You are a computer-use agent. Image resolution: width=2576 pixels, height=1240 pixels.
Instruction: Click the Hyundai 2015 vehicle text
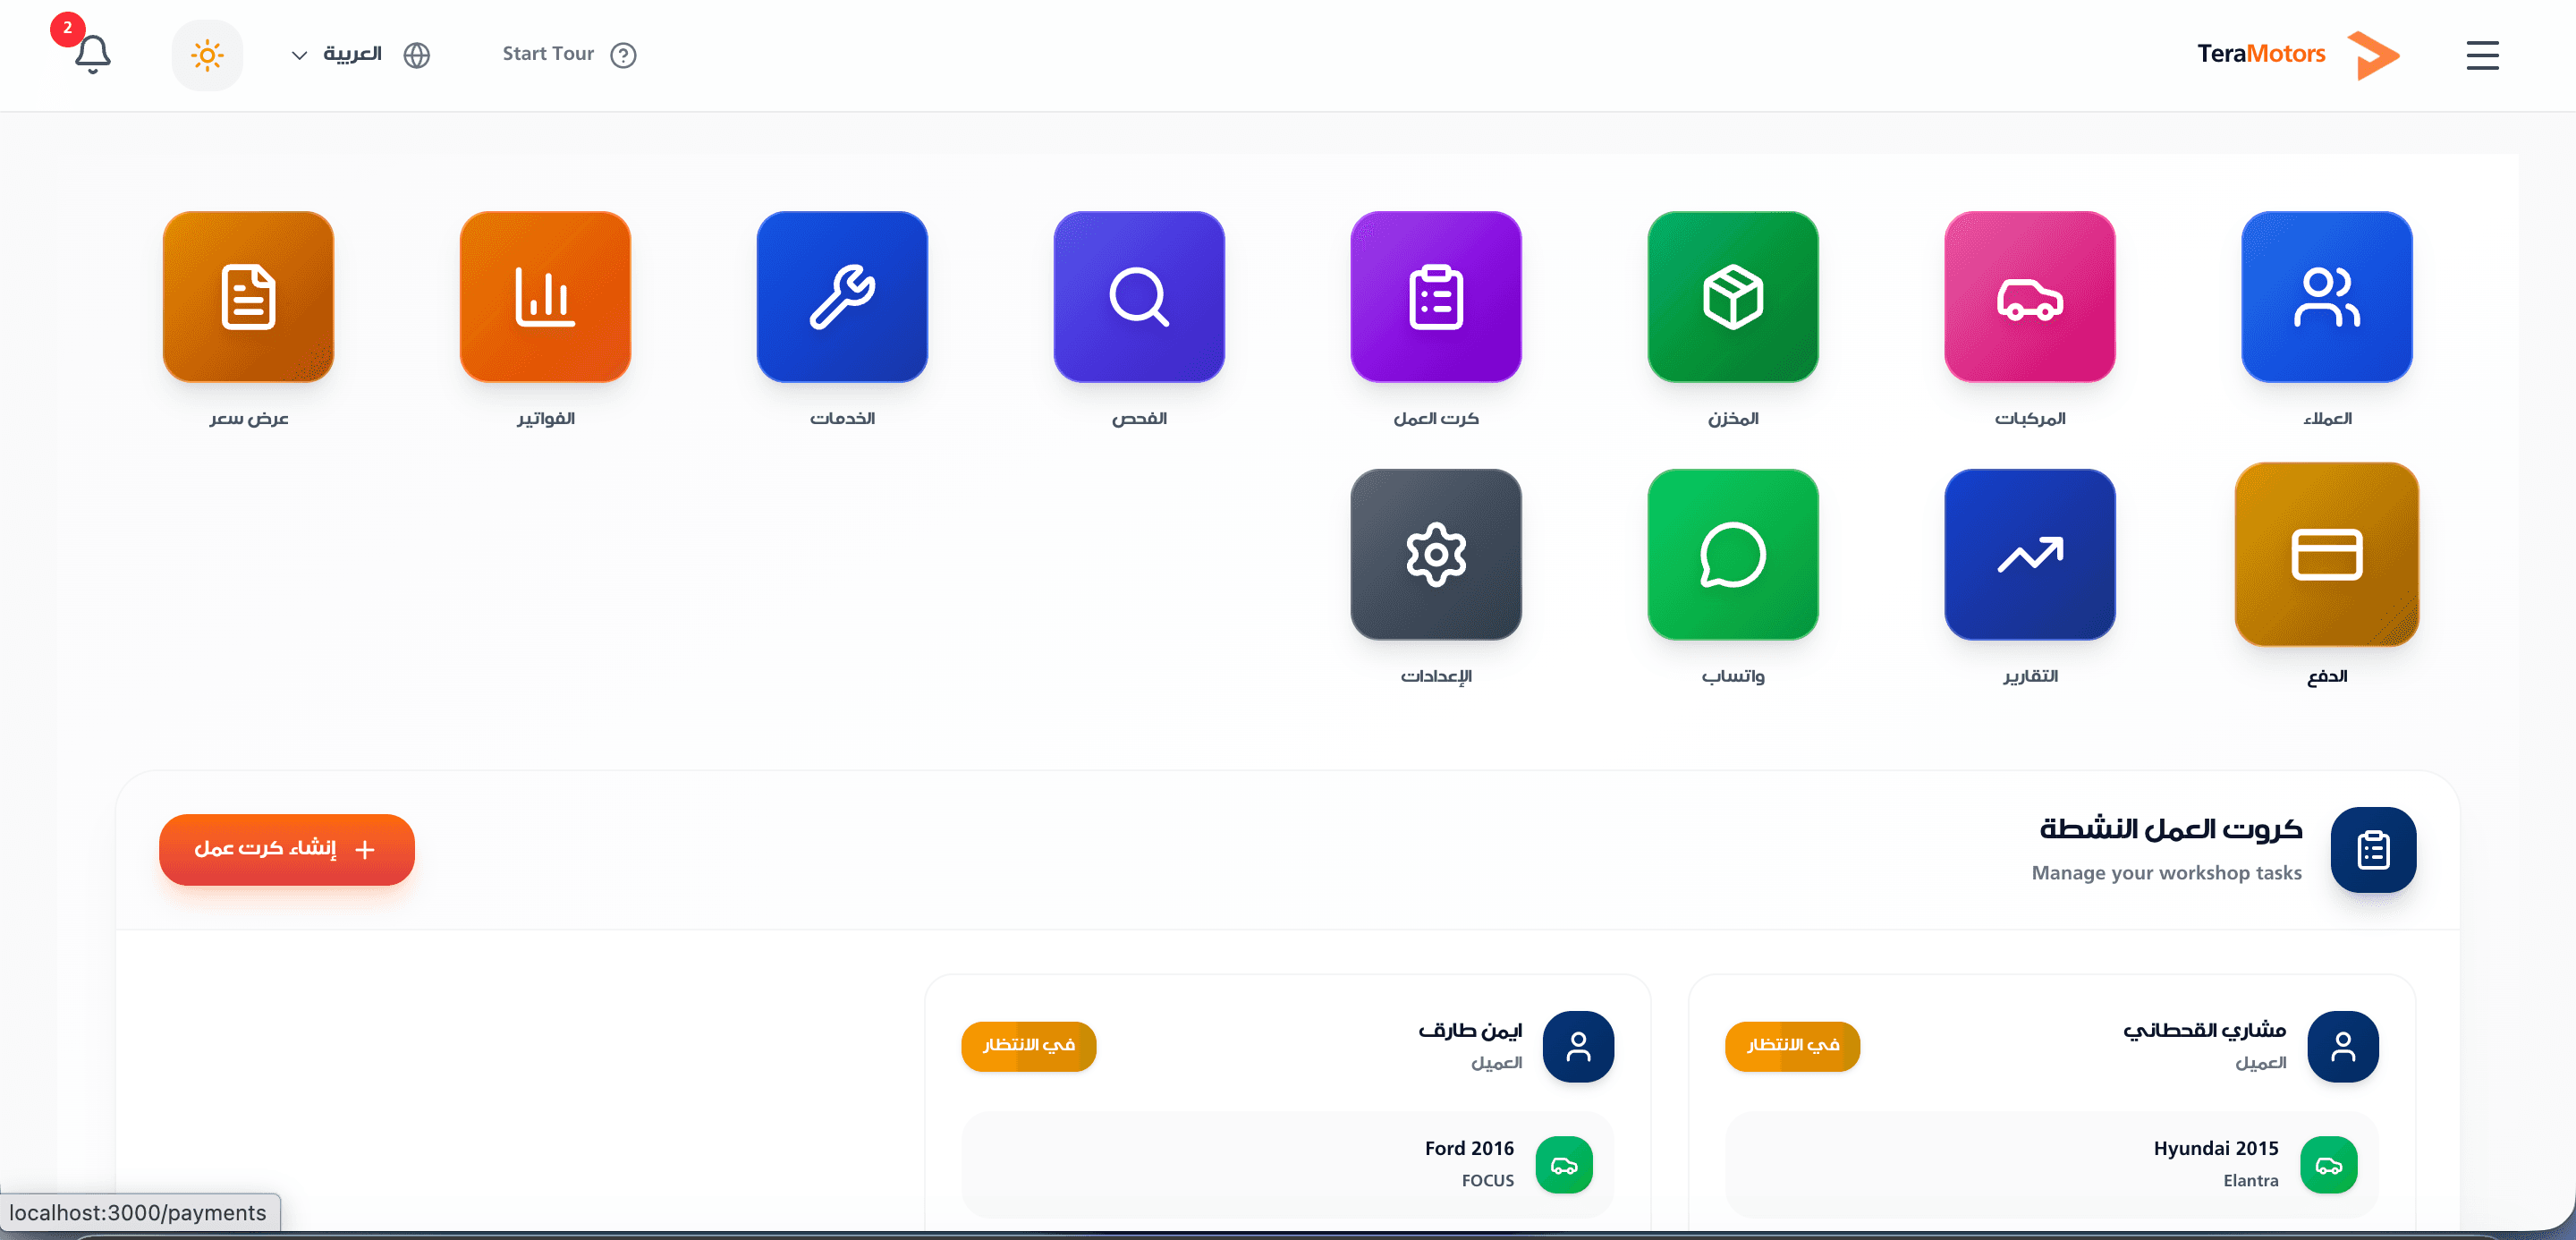2216,1148
